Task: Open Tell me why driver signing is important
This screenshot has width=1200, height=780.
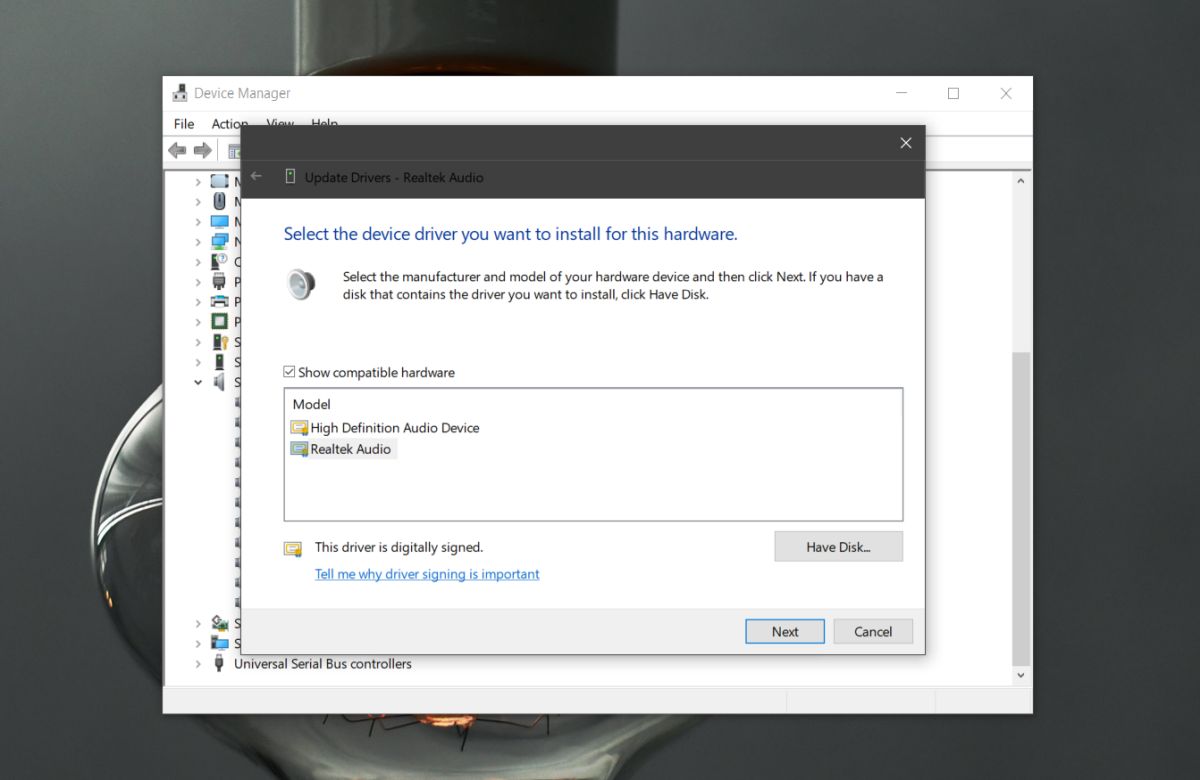Action: (427, 574)
